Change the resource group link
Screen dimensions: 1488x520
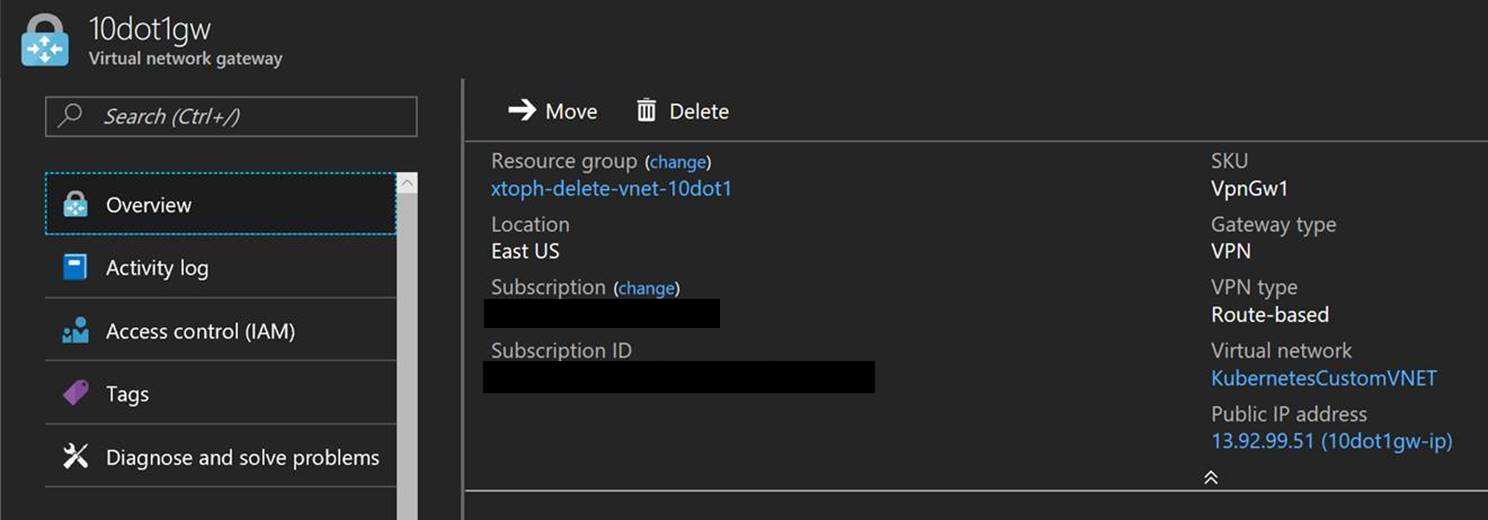pyautogui.click(x=678, y=162)
